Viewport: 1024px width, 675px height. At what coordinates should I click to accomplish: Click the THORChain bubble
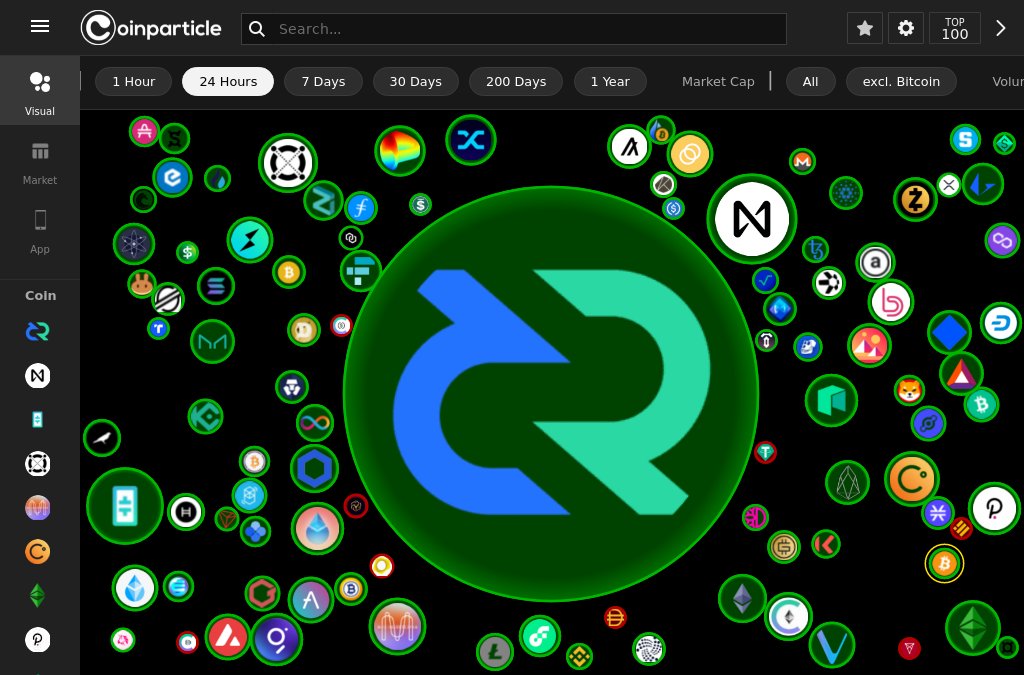[249, 240]
